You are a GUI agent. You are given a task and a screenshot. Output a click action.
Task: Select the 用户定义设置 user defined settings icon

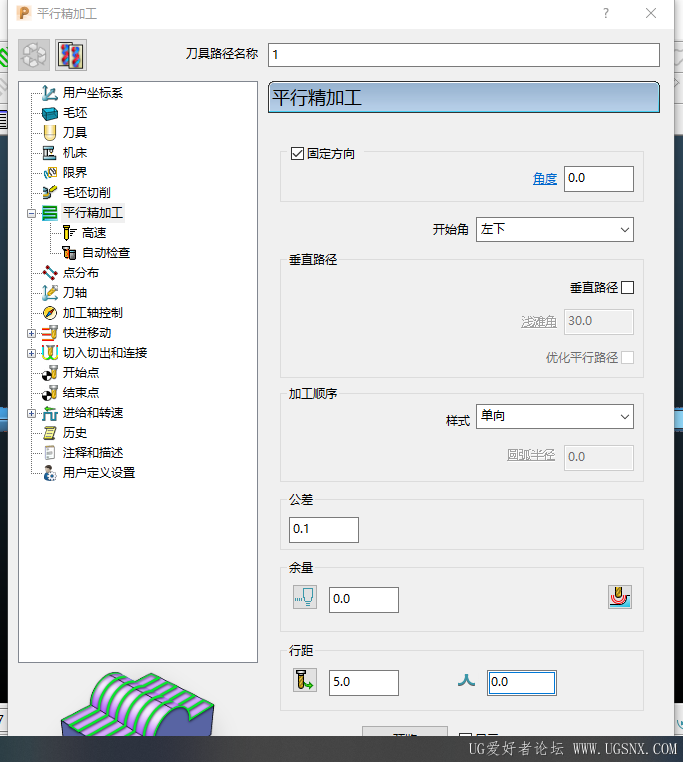point(50,473)
